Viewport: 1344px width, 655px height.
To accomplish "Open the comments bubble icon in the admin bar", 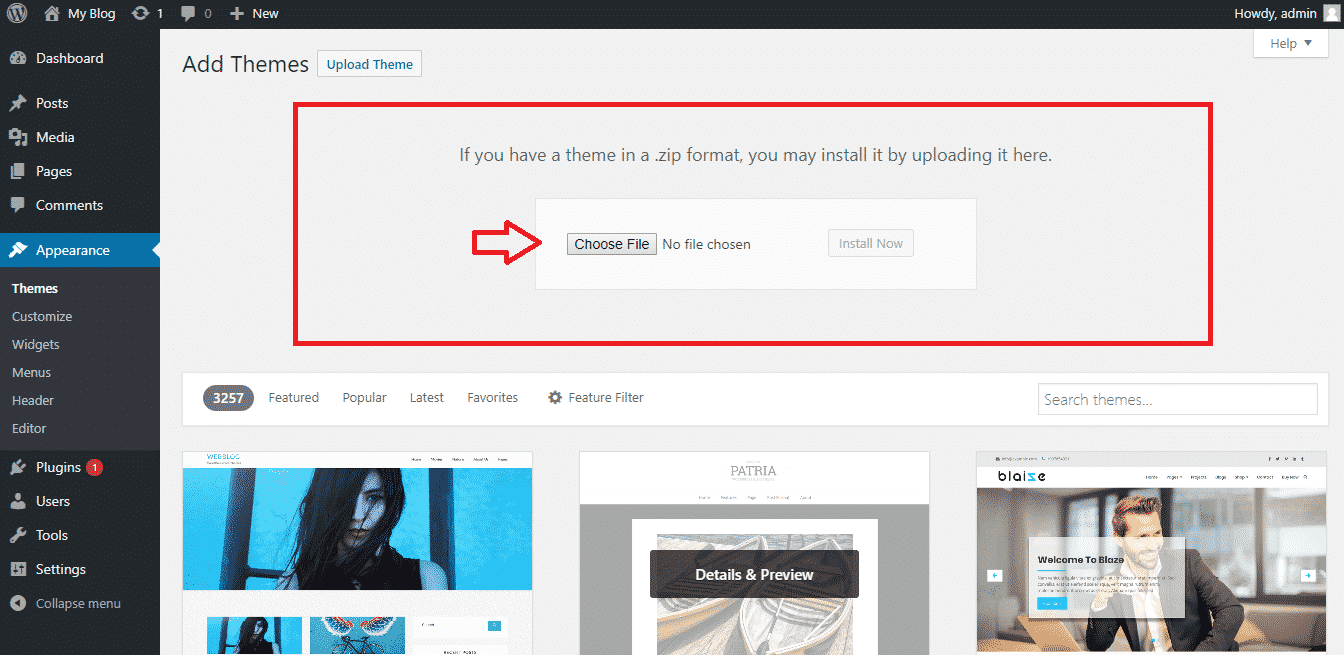I will [188, 14].
